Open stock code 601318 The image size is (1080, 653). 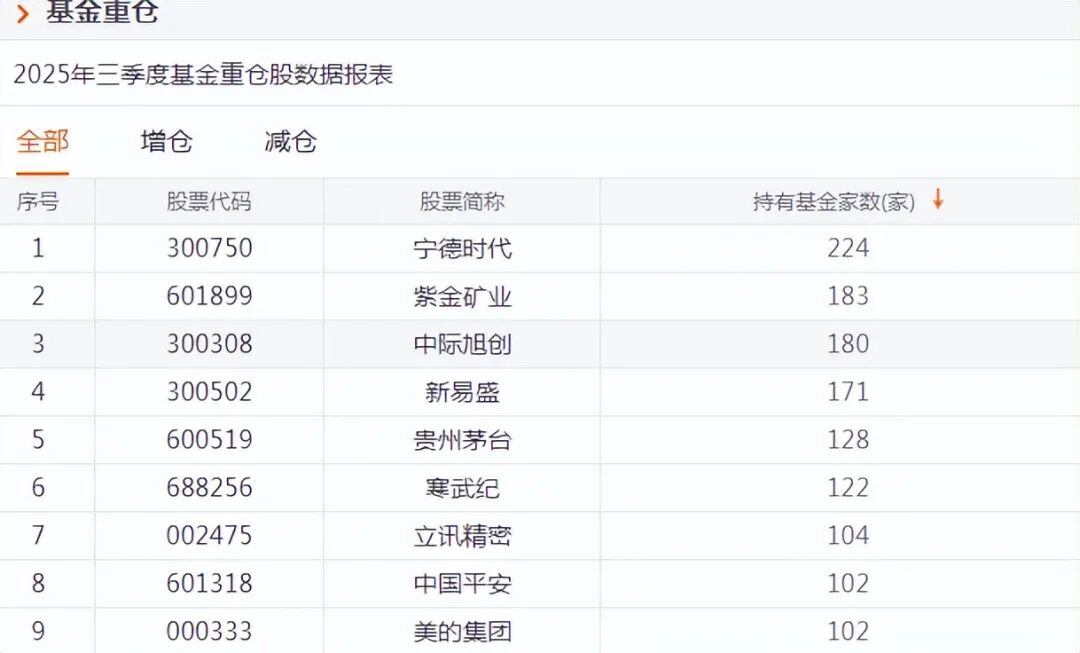coord(209,583)
